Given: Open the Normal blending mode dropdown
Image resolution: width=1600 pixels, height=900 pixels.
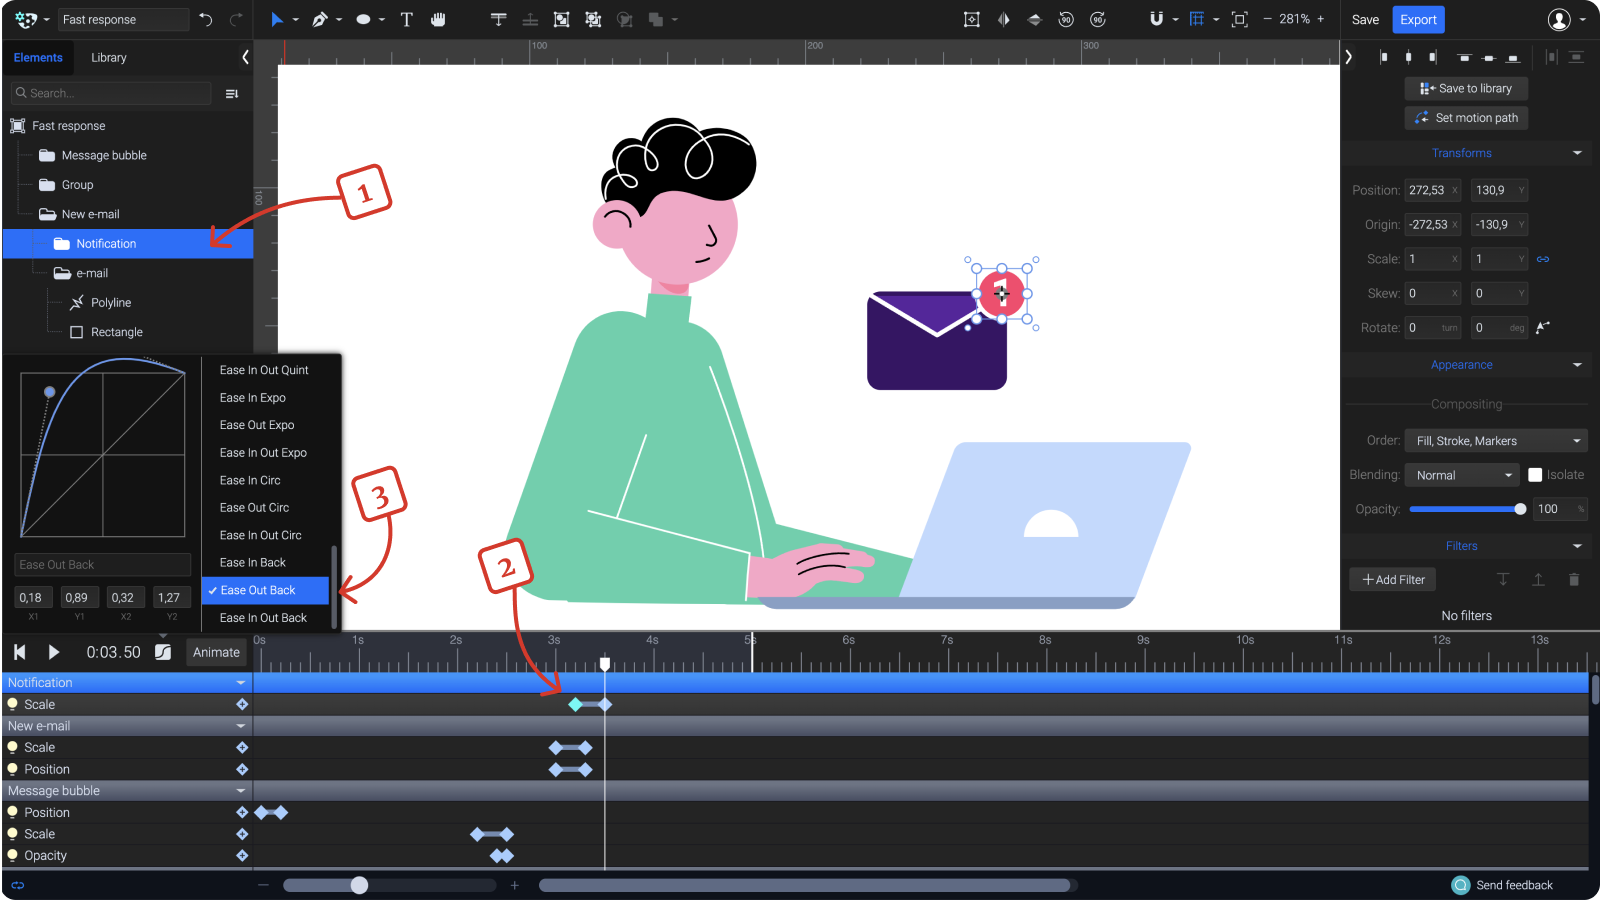Looking at the screenshot, I should tap(1461, 474).
